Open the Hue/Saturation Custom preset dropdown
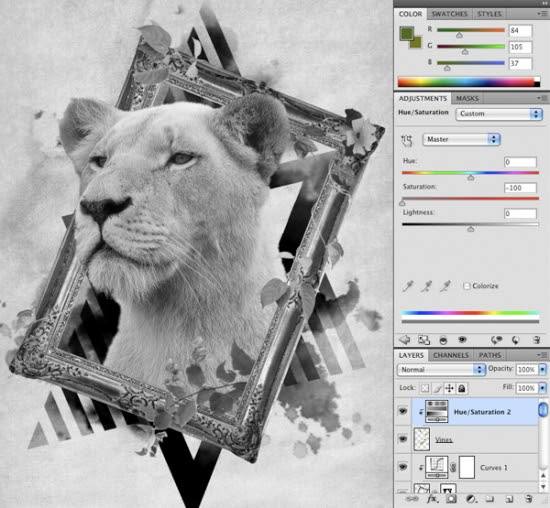550x508 pixels. tap(499, 114)
